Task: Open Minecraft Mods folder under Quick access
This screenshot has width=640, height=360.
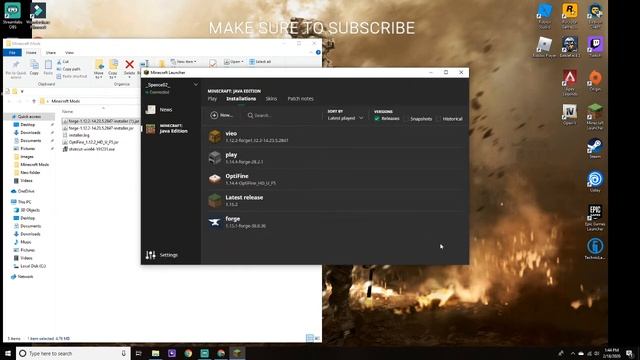Action: point(31,164)
